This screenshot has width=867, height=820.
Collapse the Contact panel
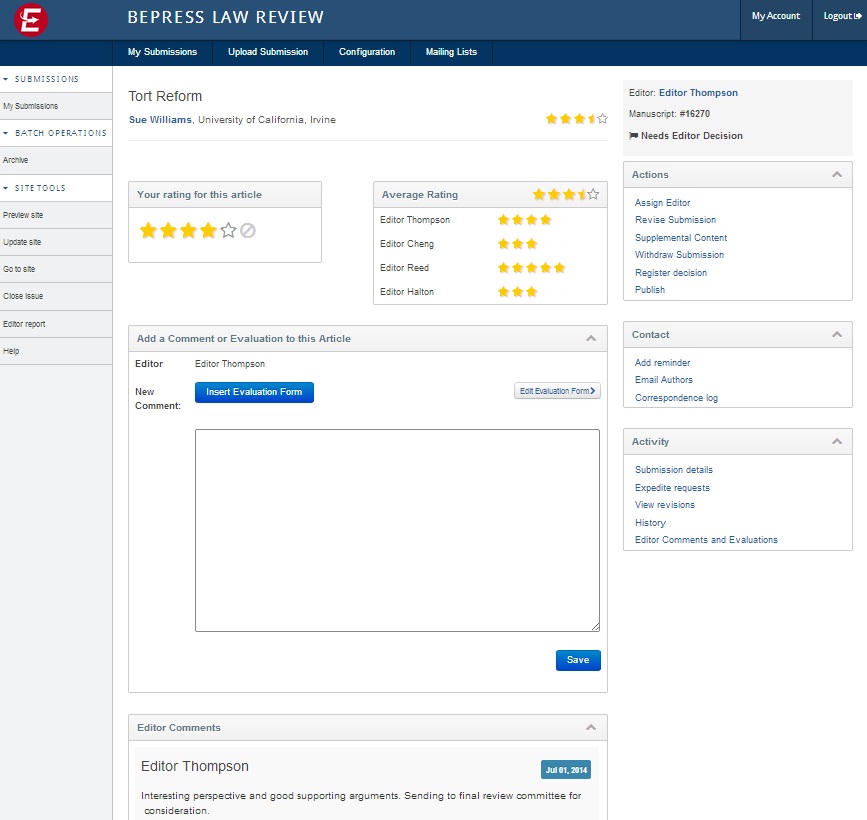[x=837, y=335]
